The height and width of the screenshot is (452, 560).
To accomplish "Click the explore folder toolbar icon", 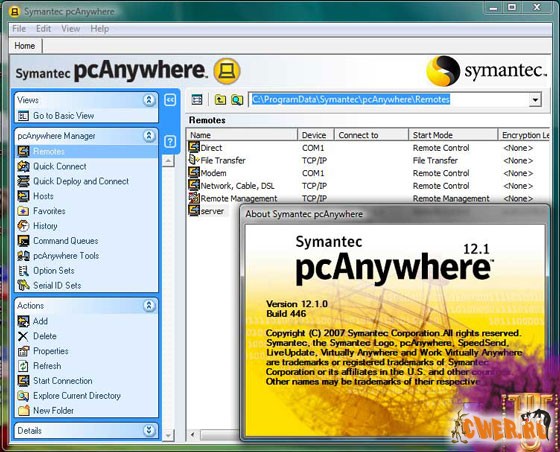I will tap(237, 100).
